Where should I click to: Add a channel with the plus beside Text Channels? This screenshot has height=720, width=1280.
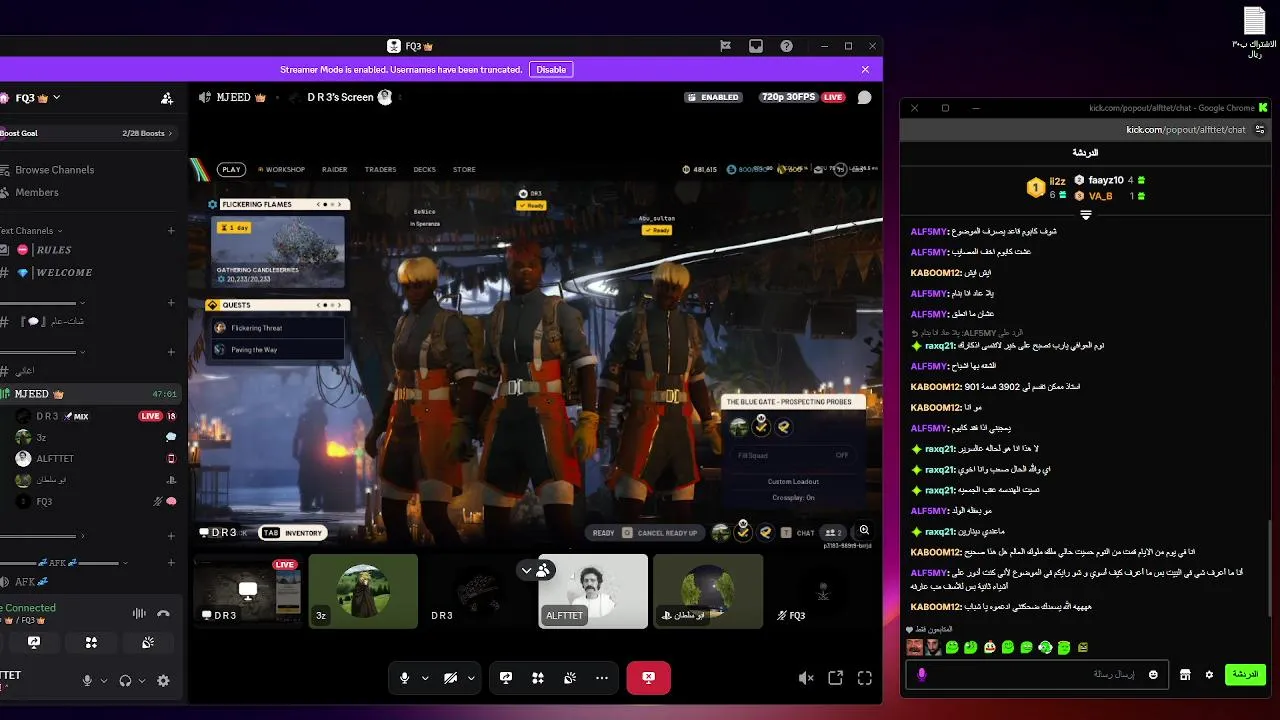pos(171,231)
